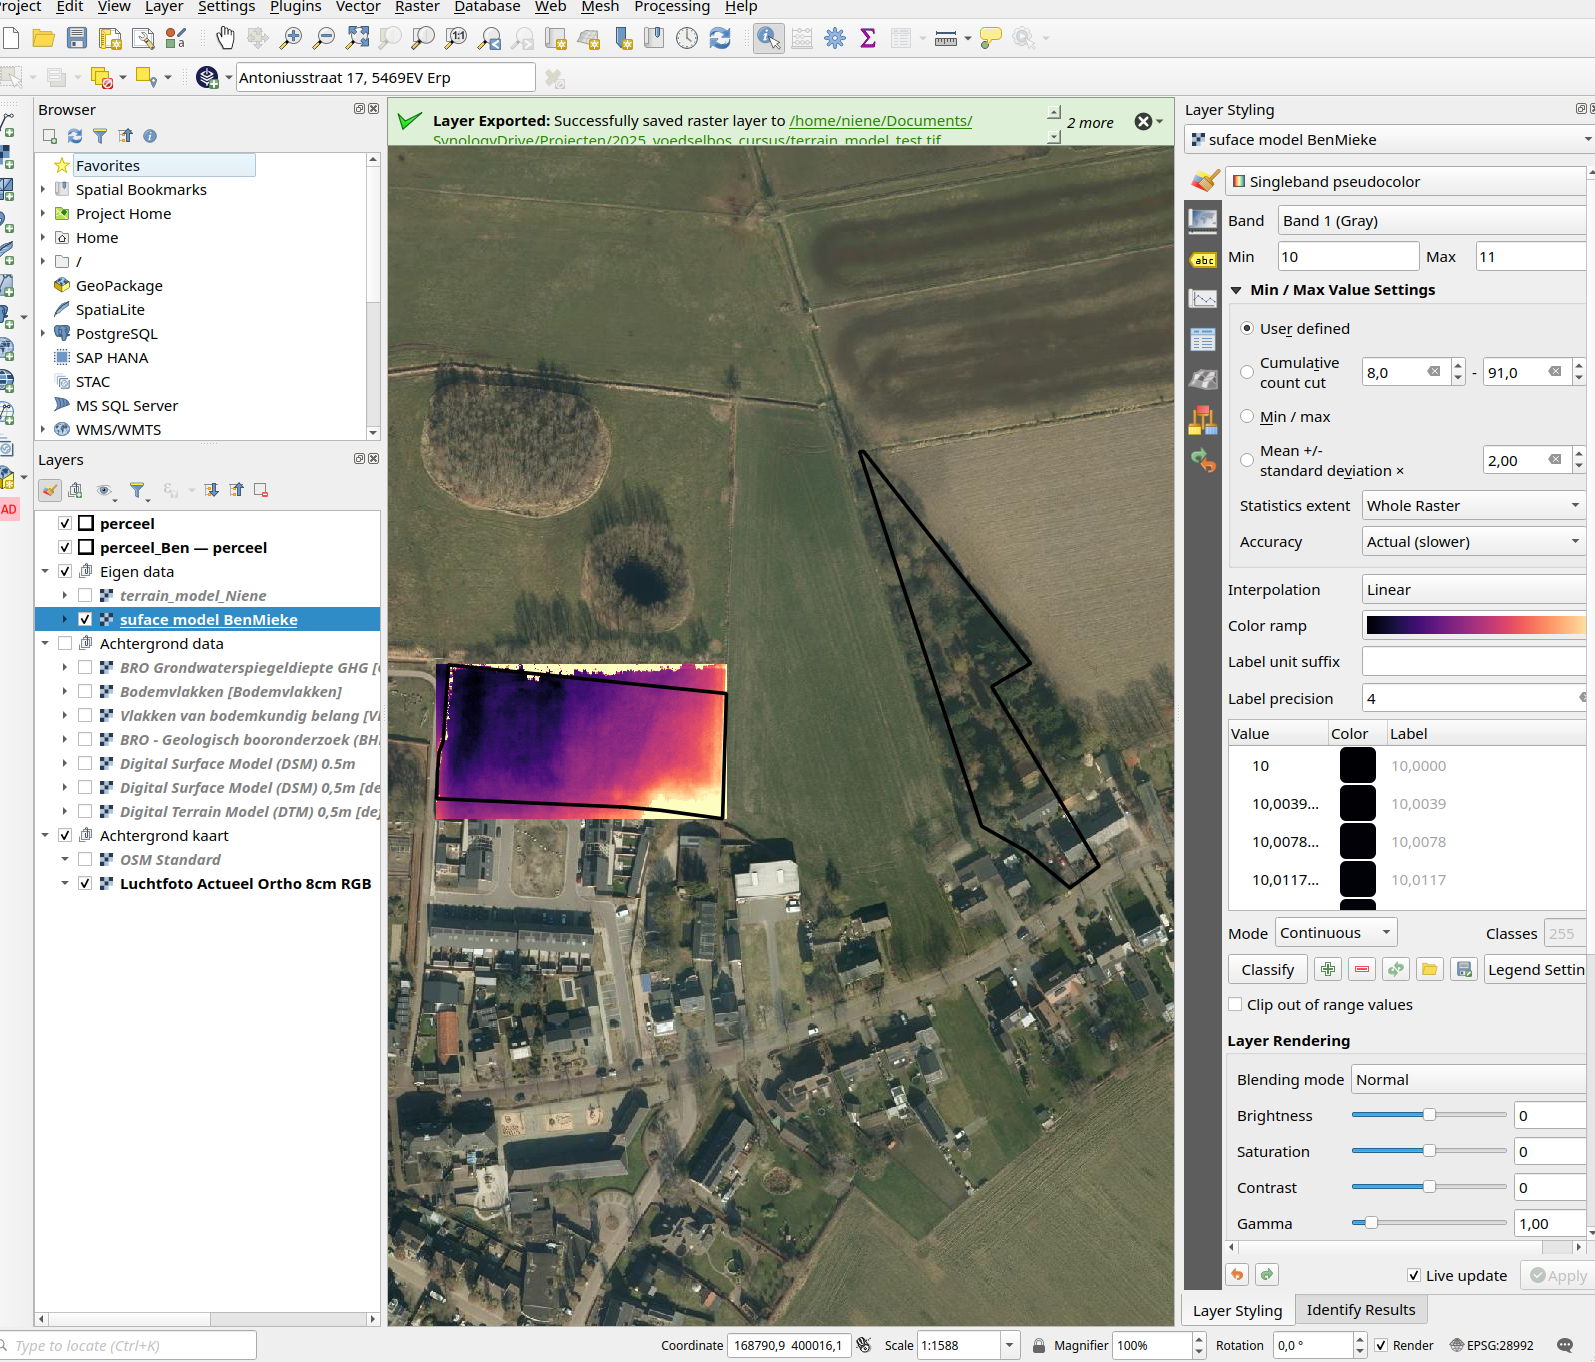Viewport: 1595px width, 1362px height.
Task: Click the Refresh map icon
Action: coord(720,39)
